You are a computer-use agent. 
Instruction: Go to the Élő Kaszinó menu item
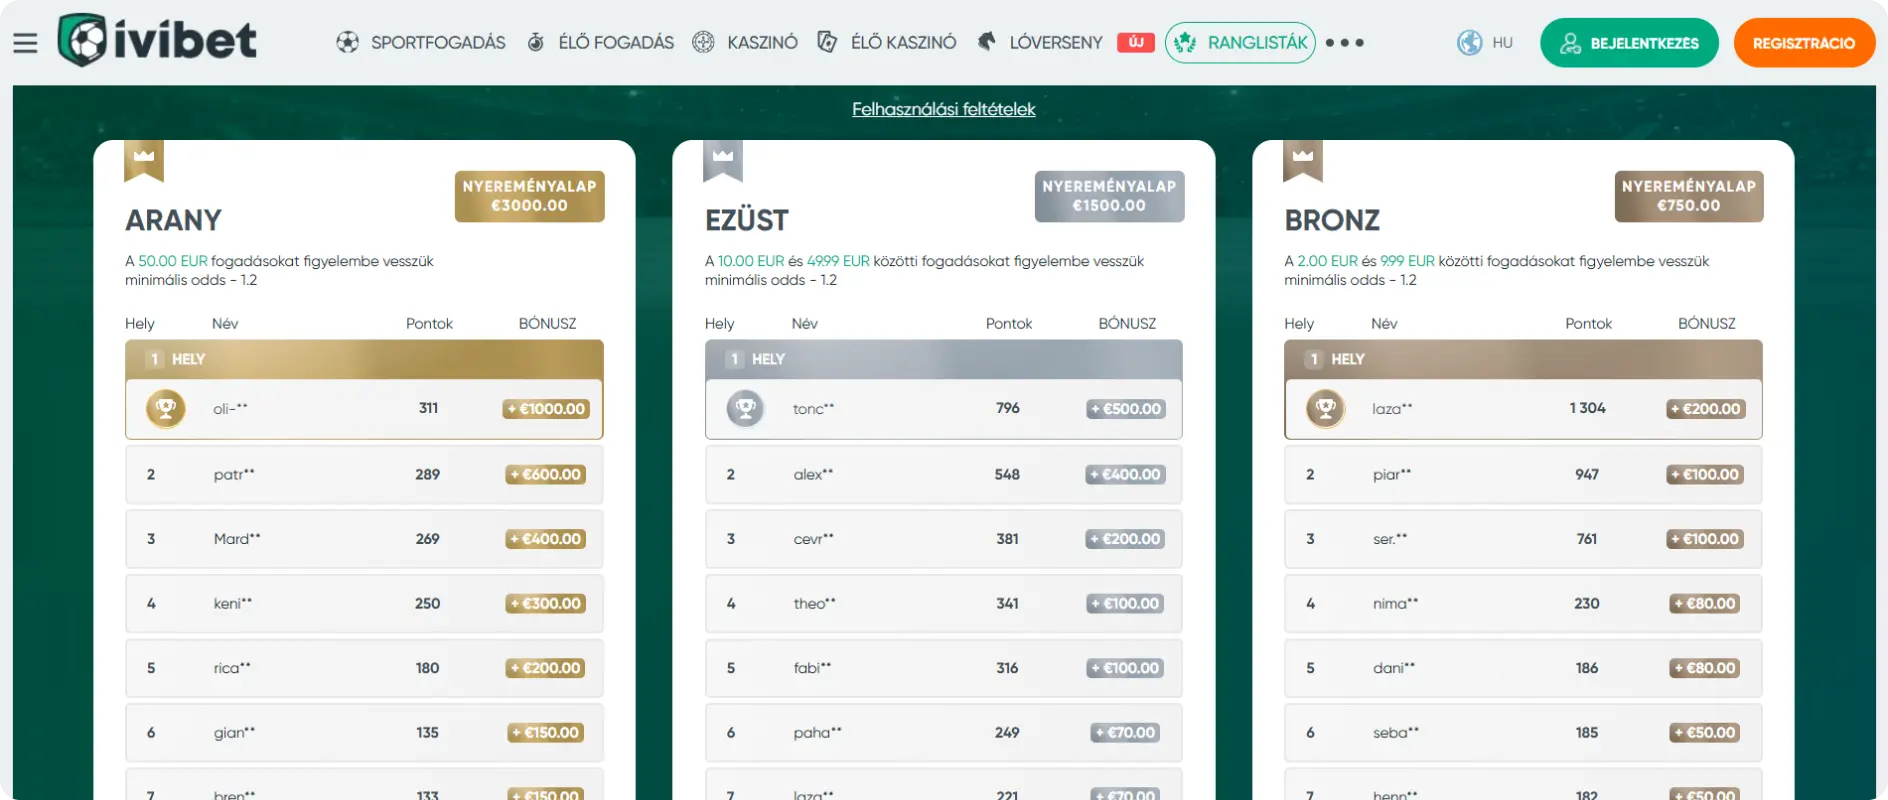pos(902,43)
